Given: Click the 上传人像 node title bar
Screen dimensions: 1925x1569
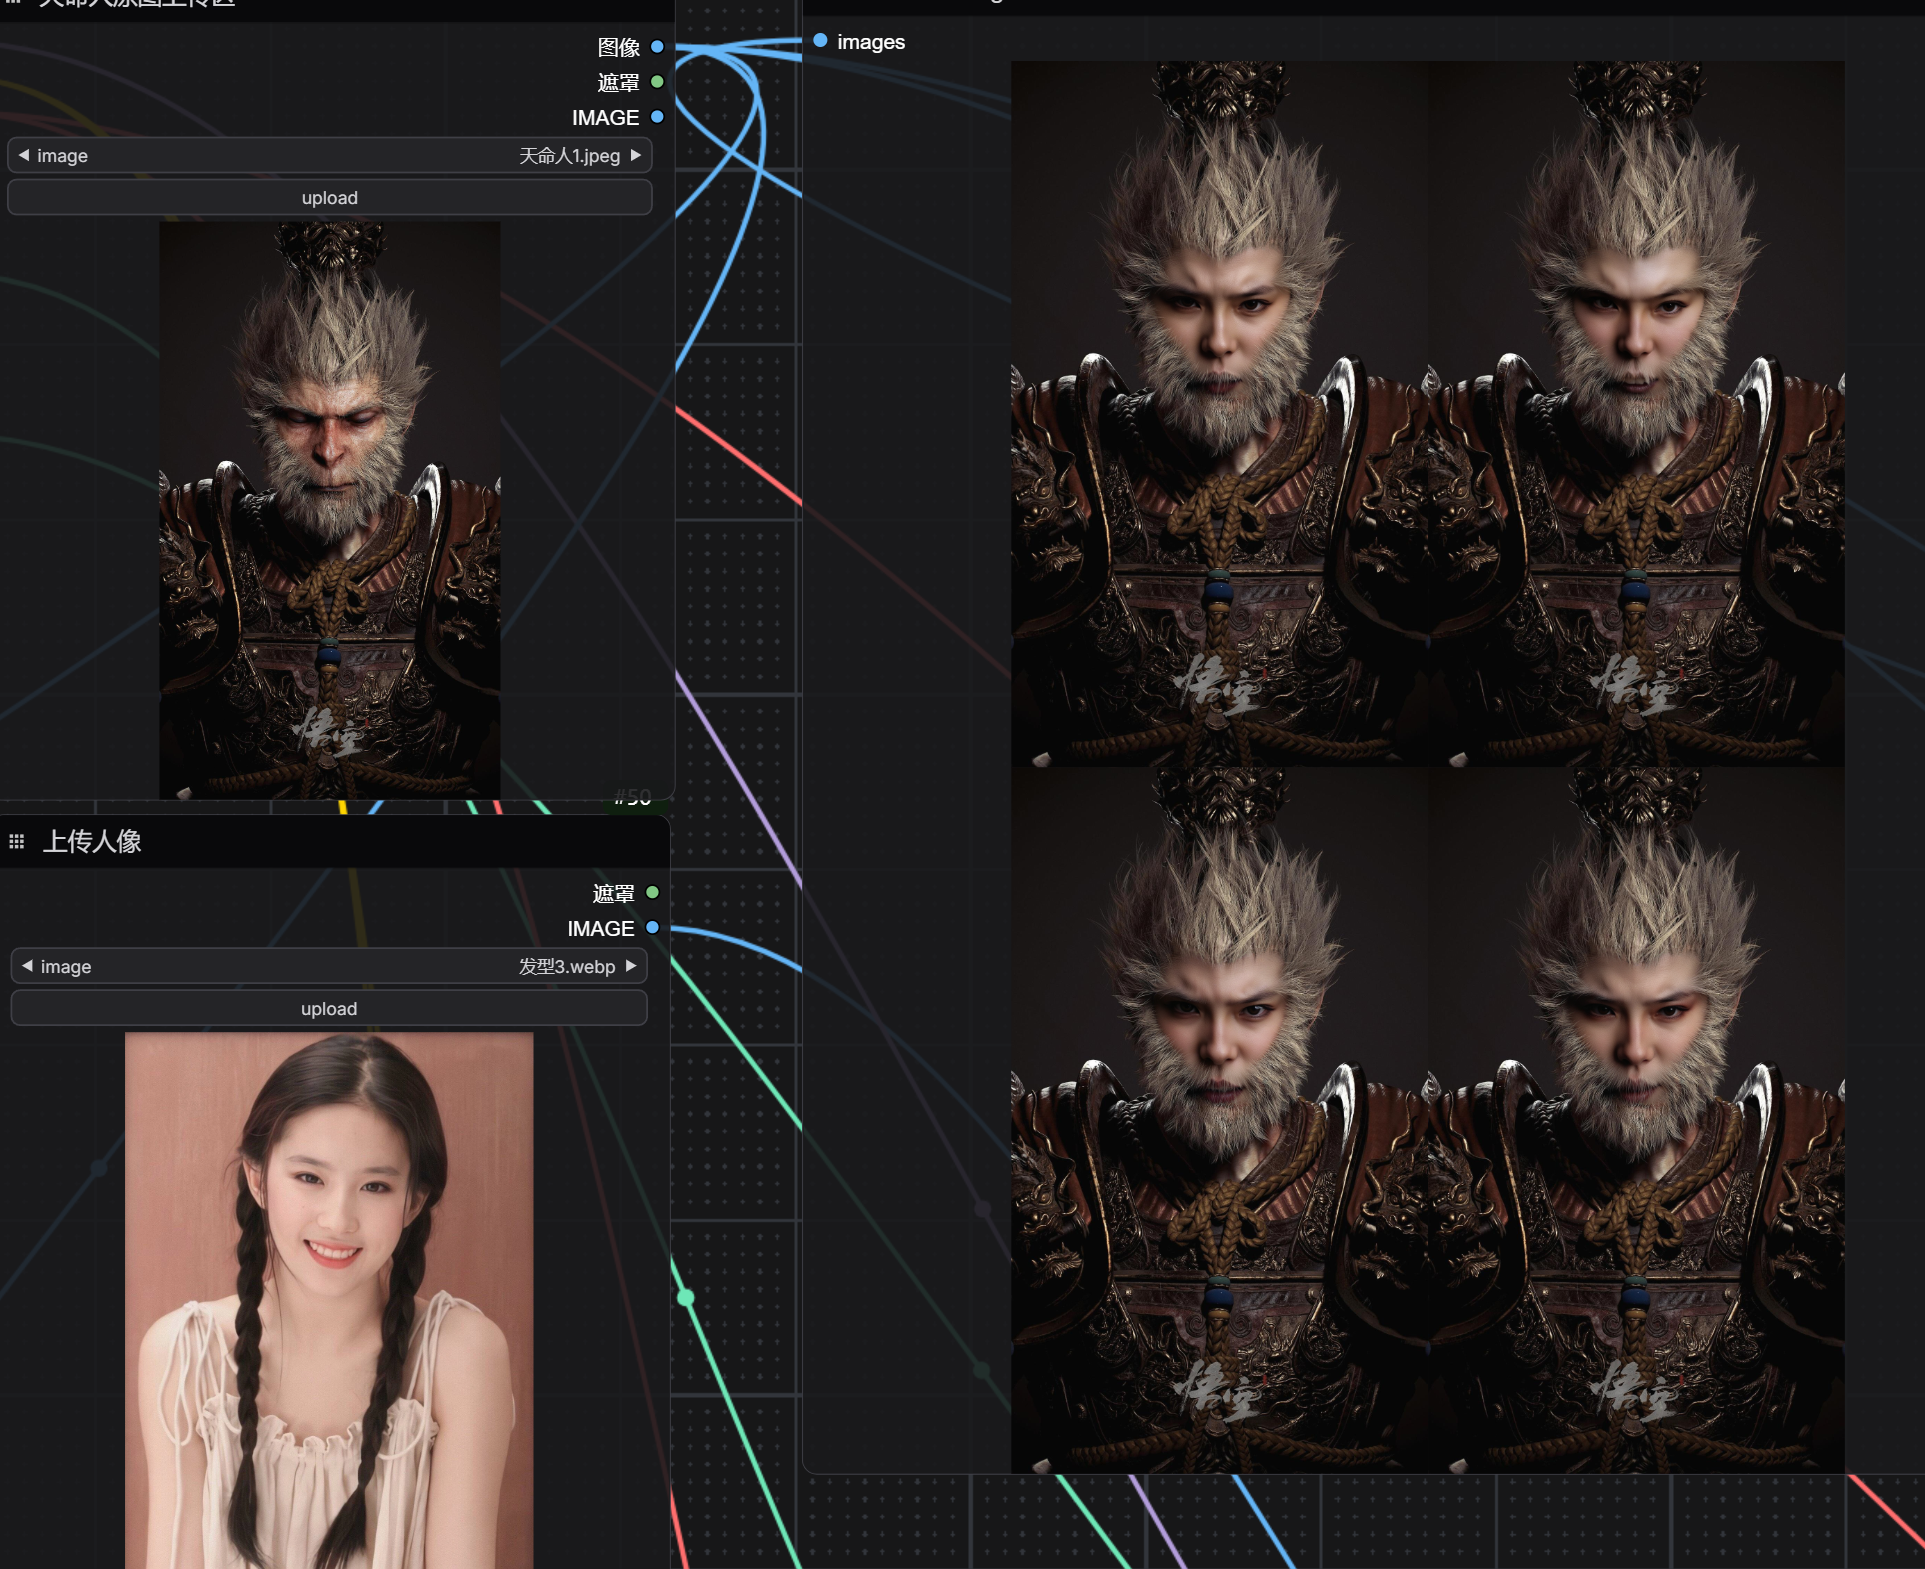Looking at the screenshot, I should pyautogui.click(x=334, y=842).
